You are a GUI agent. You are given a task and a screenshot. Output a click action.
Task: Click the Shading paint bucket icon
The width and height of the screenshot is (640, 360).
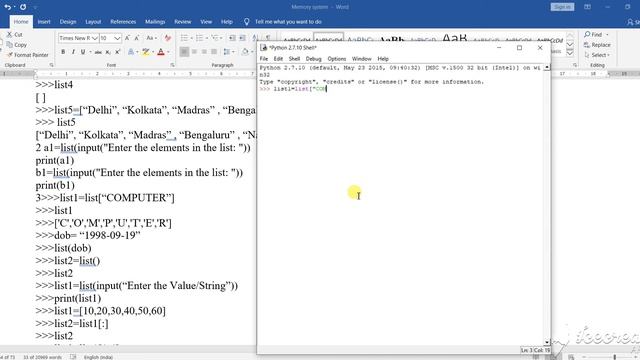pos(245,52)
